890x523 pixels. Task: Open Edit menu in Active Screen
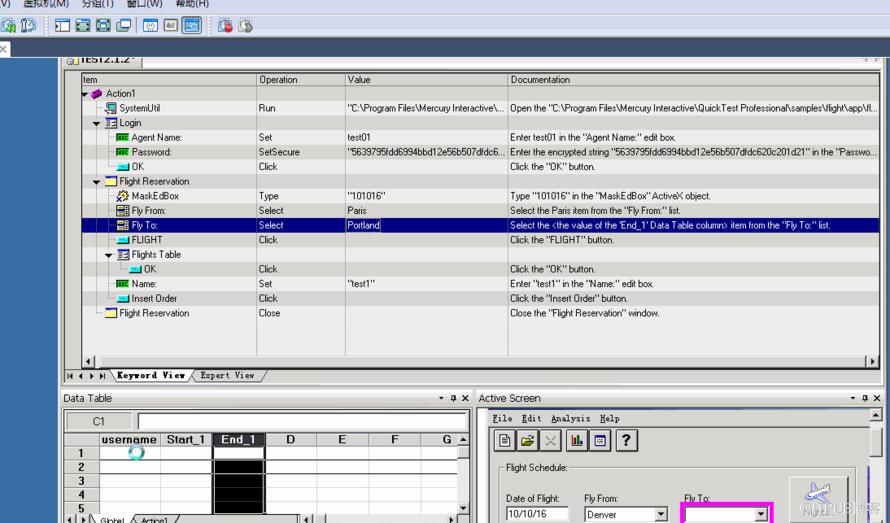tap(531, 419)
